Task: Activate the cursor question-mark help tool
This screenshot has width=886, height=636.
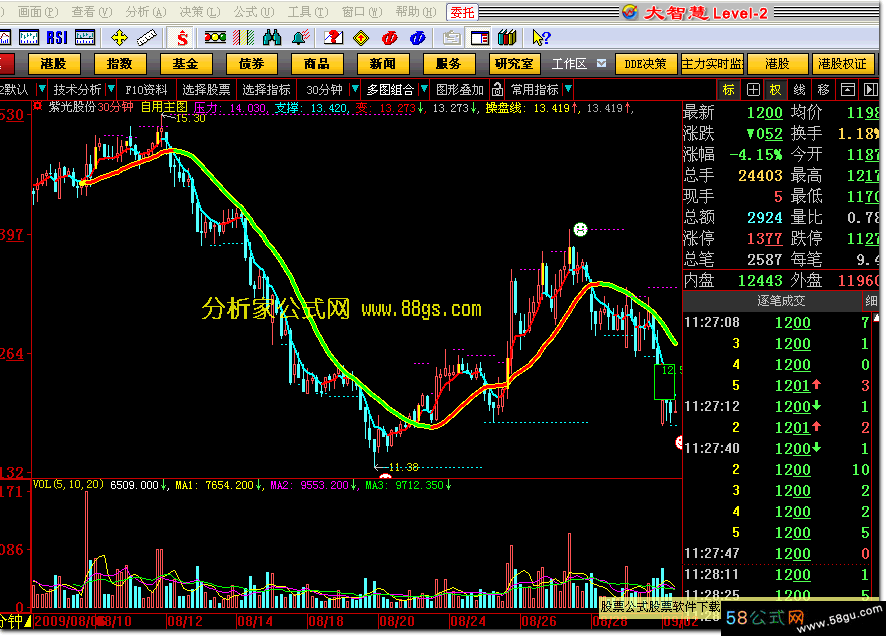Action: 541,38
